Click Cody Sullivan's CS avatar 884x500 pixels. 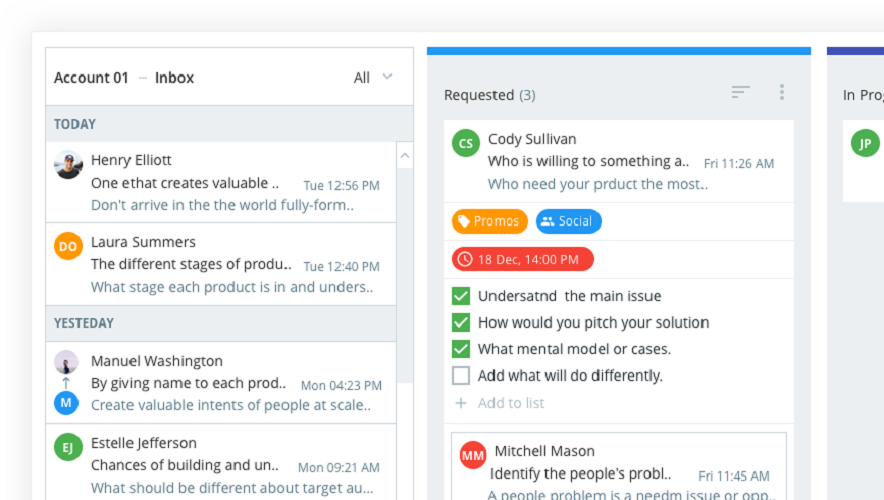pyautogui.click(x=466, y=144)
